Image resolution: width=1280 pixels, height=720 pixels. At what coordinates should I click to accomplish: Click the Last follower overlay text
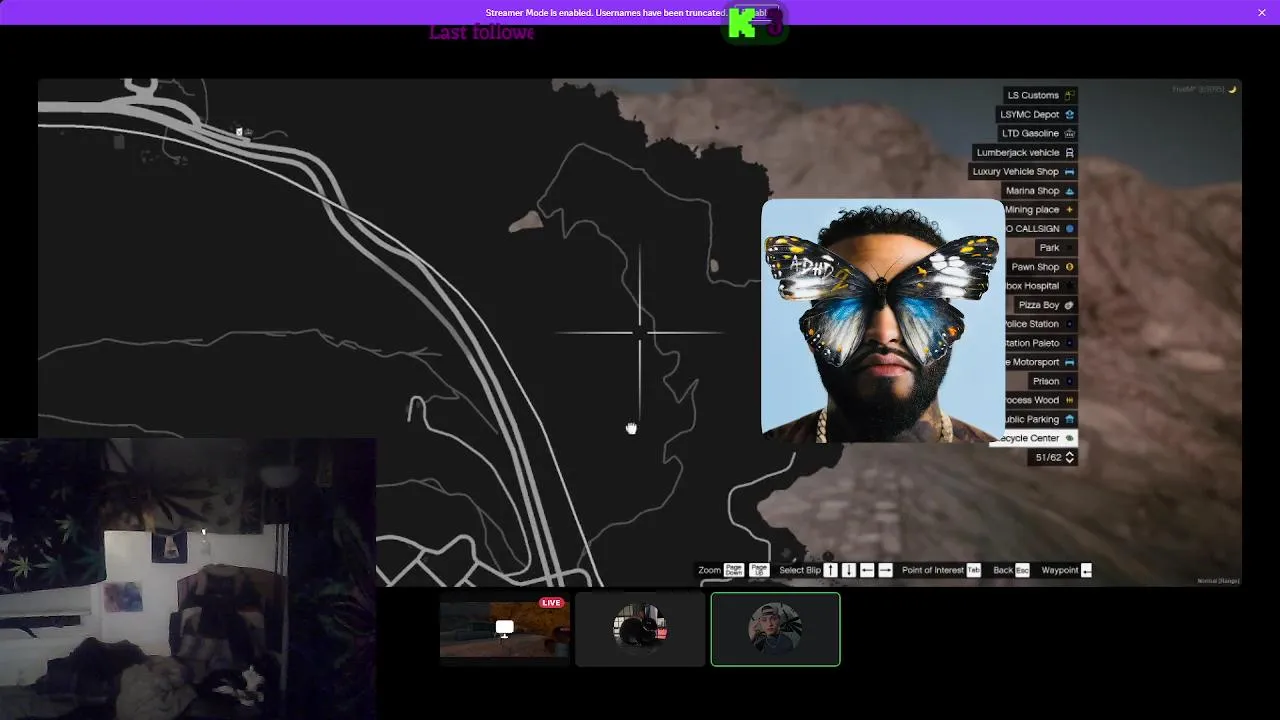pyautogui.click(x=481, y=32)
